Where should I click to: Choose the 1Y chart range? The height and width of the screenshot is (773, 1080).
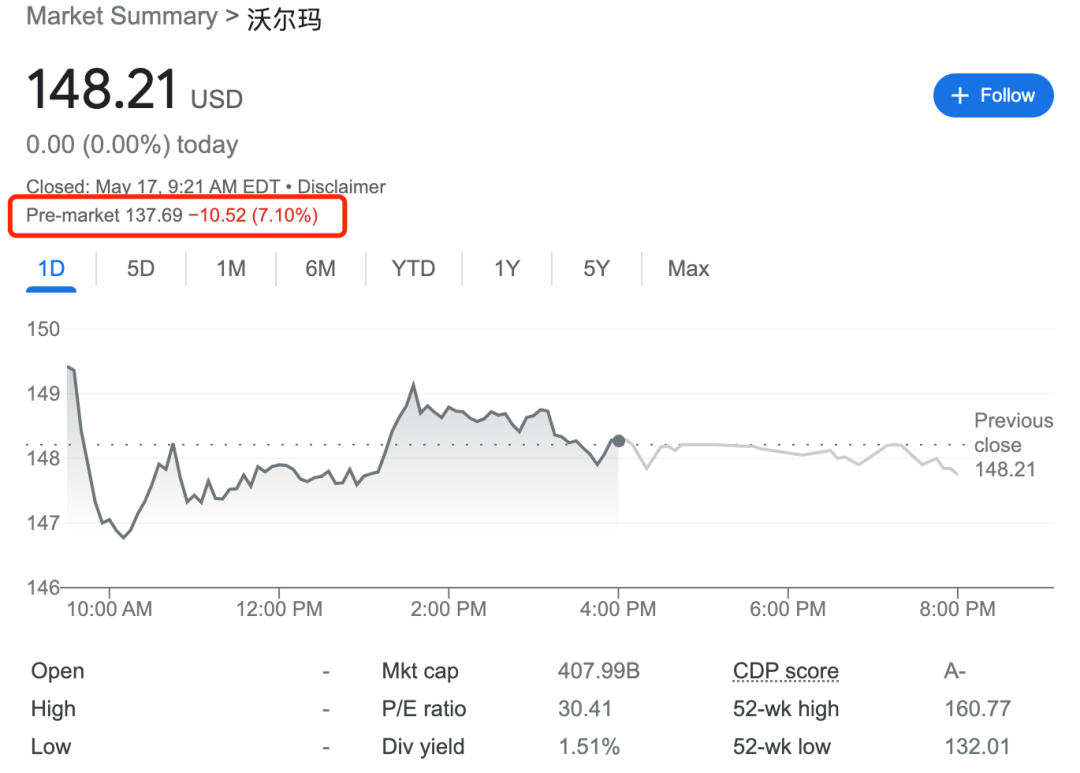point(507,268)
